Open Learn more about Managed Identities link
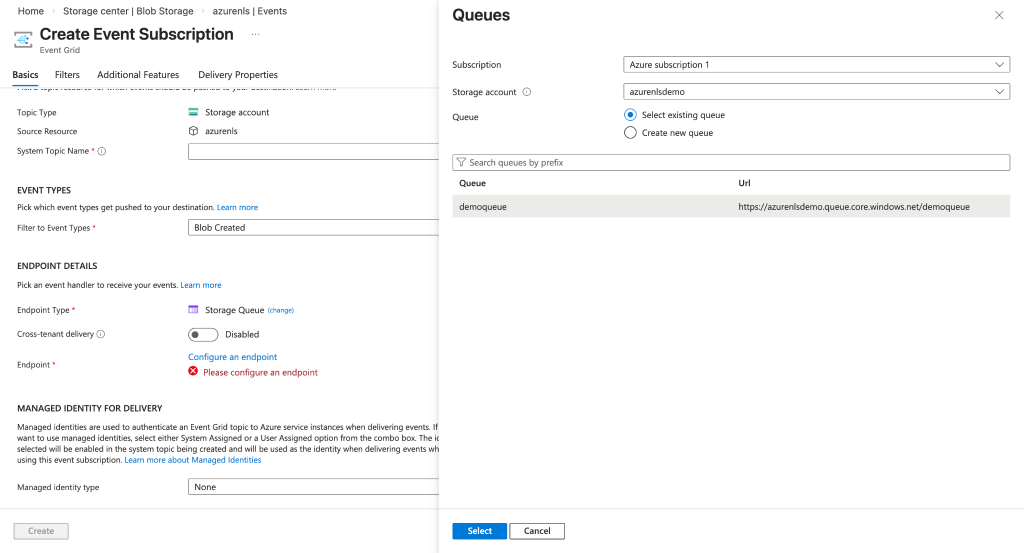Viewport: 1024px width, 553px height. [193, 460]
